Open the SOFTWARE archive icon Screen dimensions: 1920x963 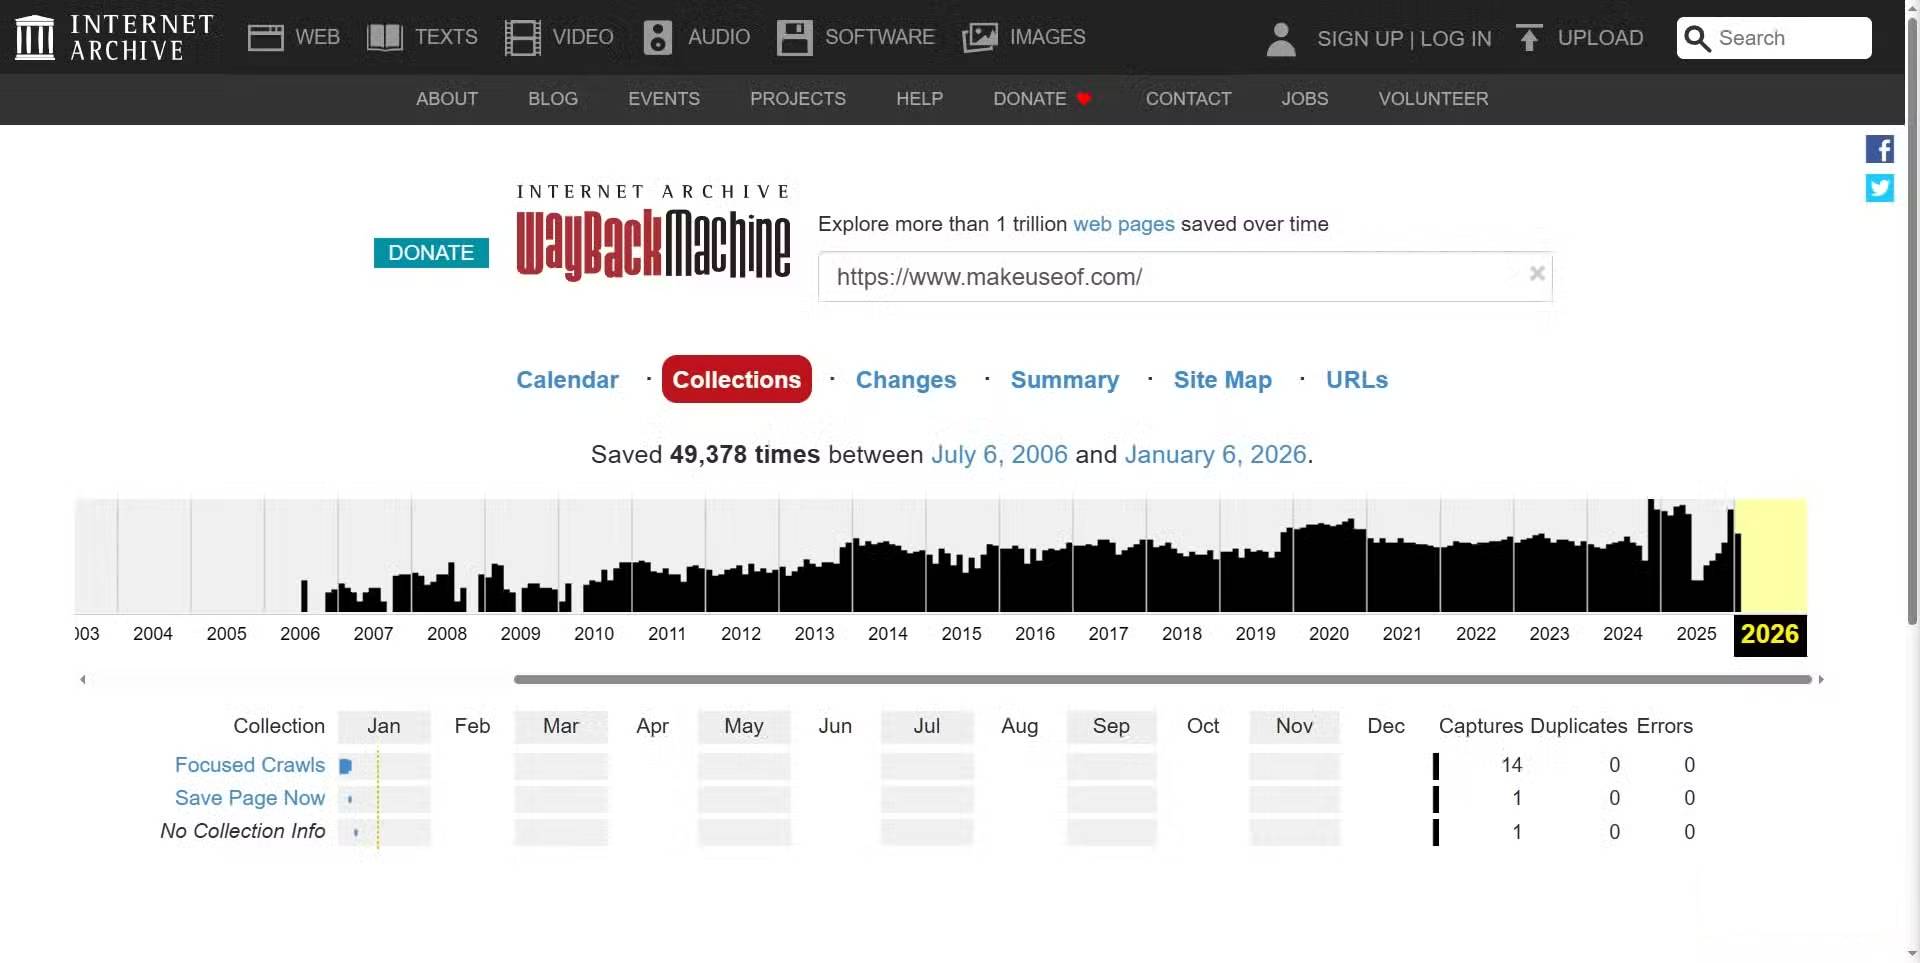click(x=793, y=37)
